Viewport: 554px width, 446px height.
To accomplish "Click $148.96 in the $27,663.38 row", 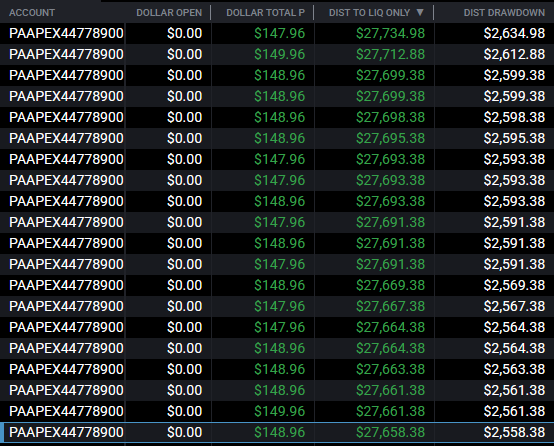I will tap(279, 369).
